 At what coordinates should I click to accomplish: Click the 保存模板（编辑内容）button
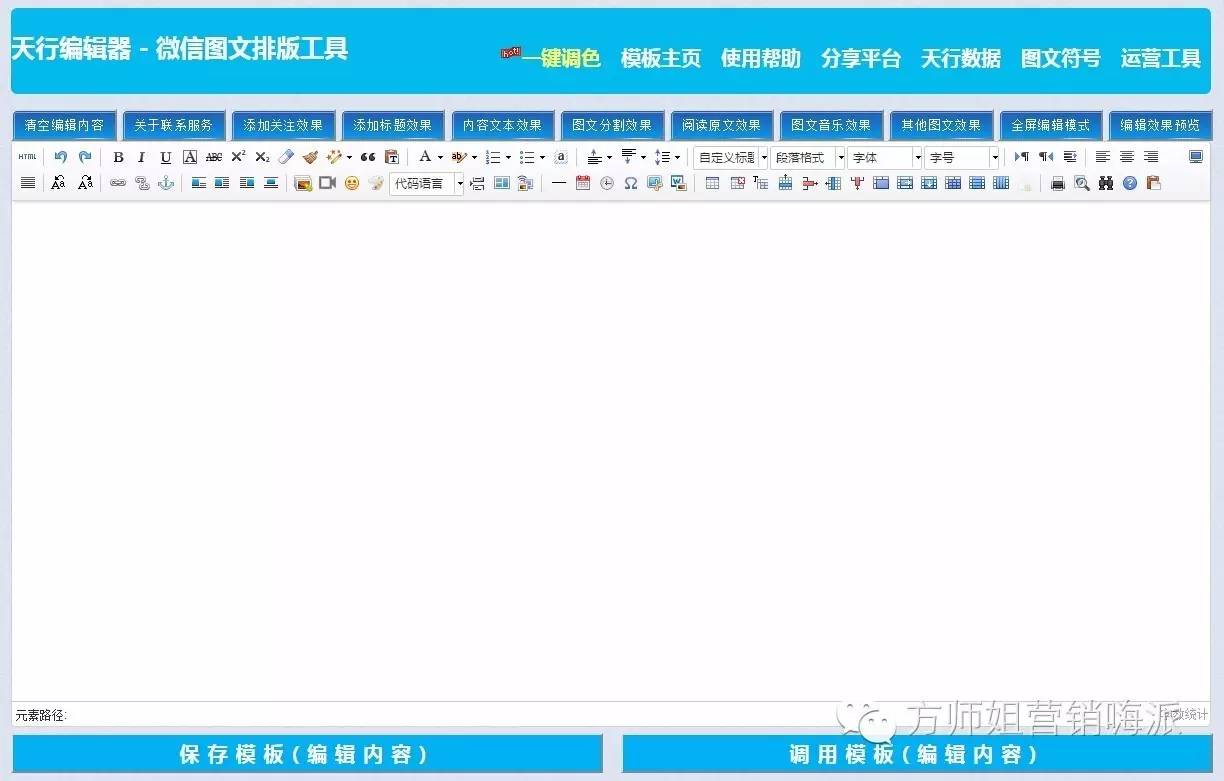click(x=303, y=756)
